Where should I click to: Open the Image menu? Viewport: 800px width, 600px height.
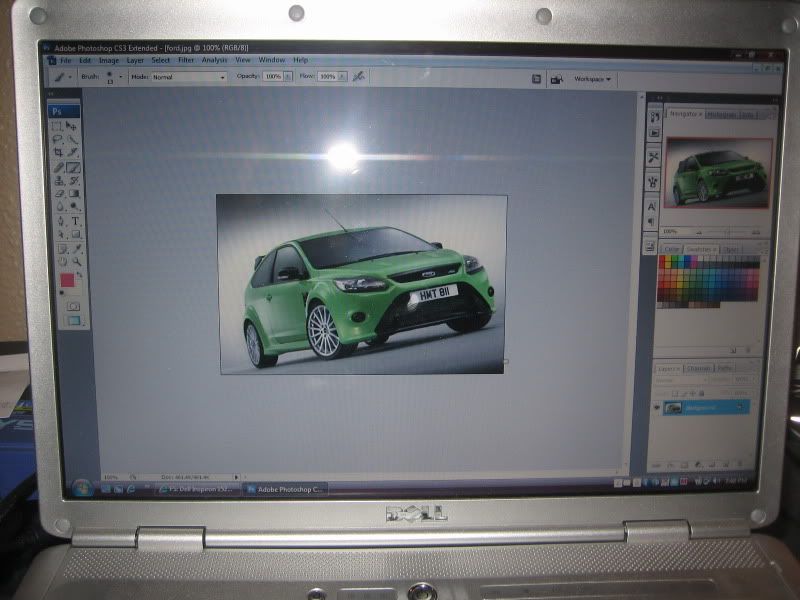pos(109,60)
